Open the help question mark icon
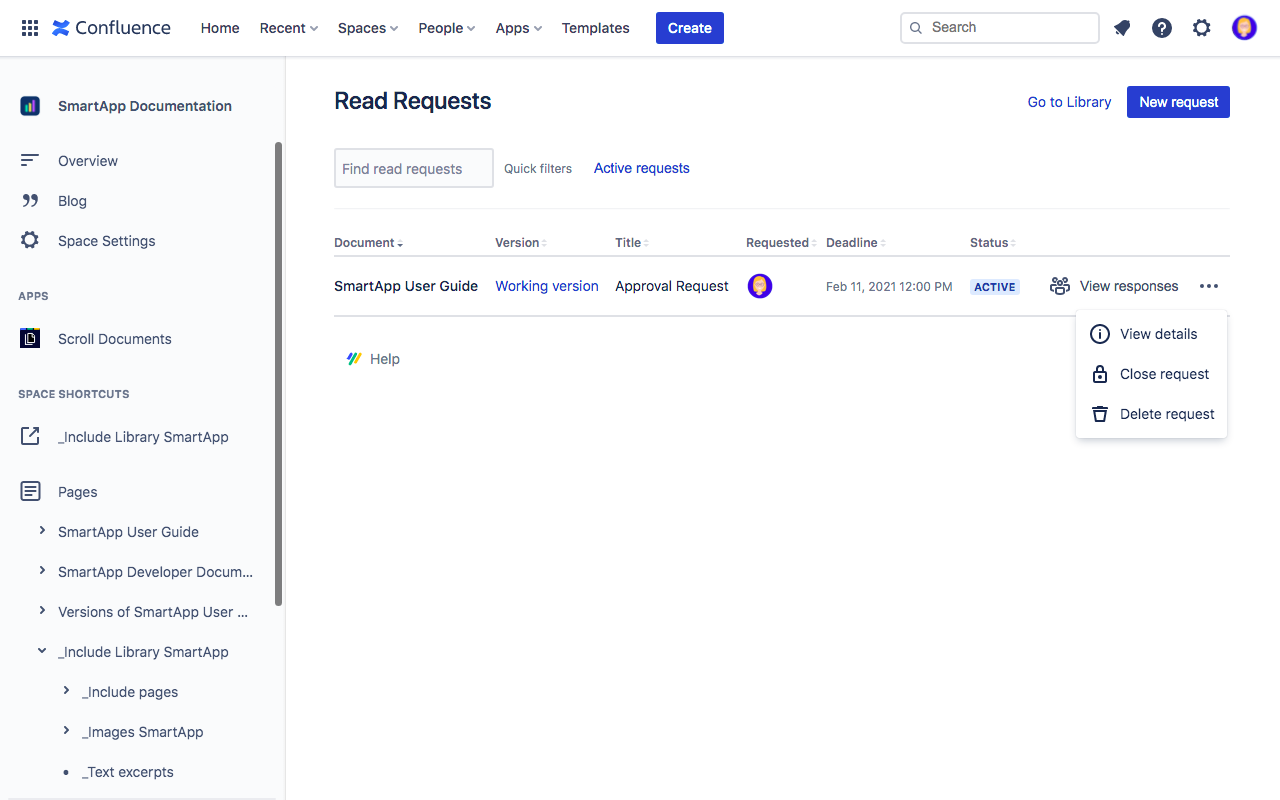Viewport: 1280px width, 800px height. tap(1161, 27)
